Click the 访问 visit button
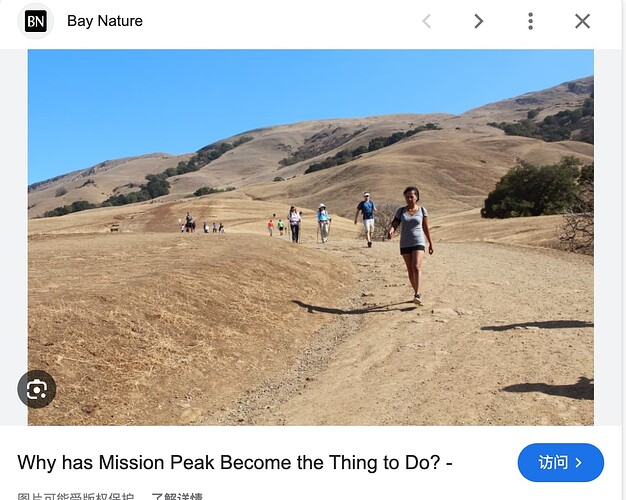 561,462
